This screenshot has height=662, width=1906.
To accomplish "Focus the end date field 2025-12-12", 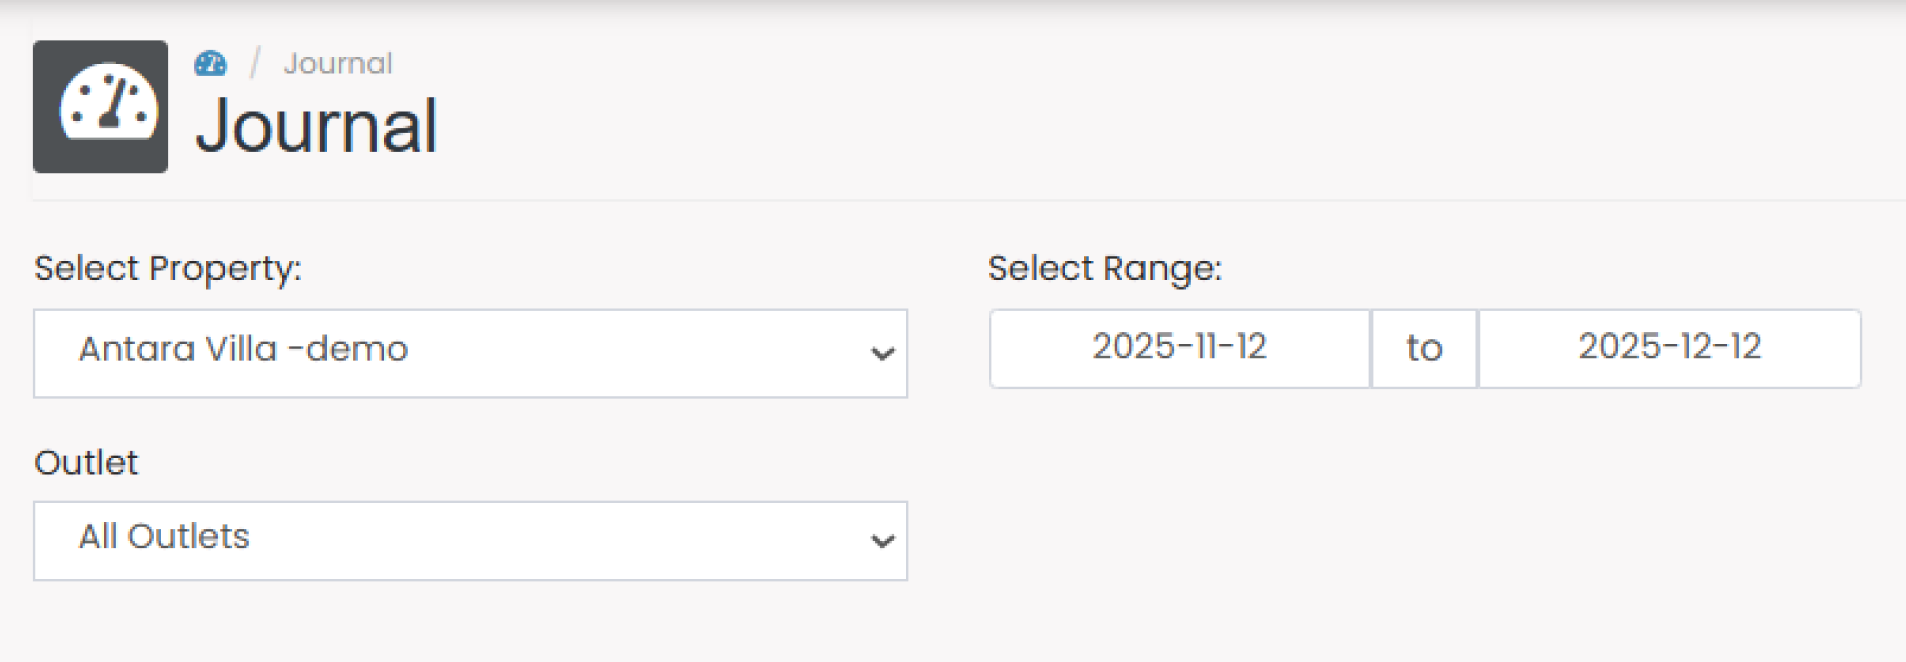I will coord(1669,347).
